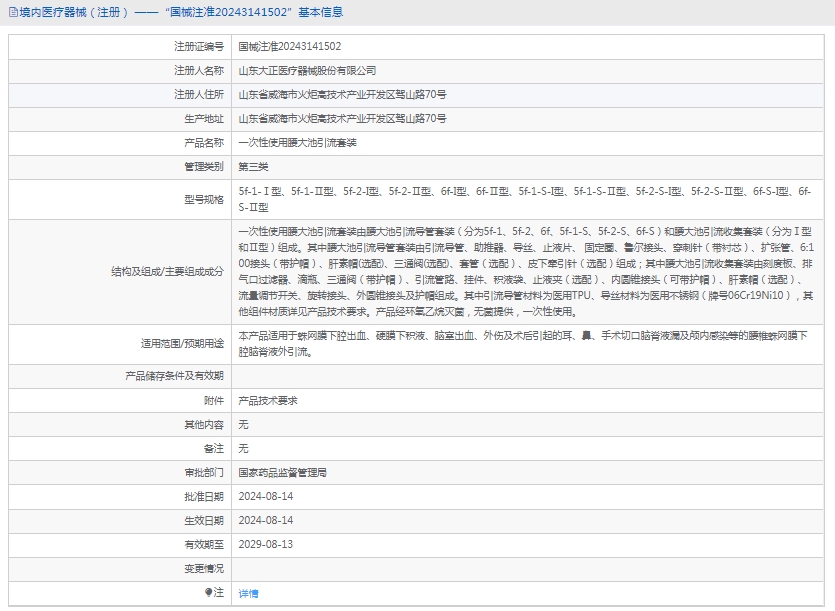Click the 注册人住所 address value
This screenshot has width=835, height=611.
click(342, 94)
